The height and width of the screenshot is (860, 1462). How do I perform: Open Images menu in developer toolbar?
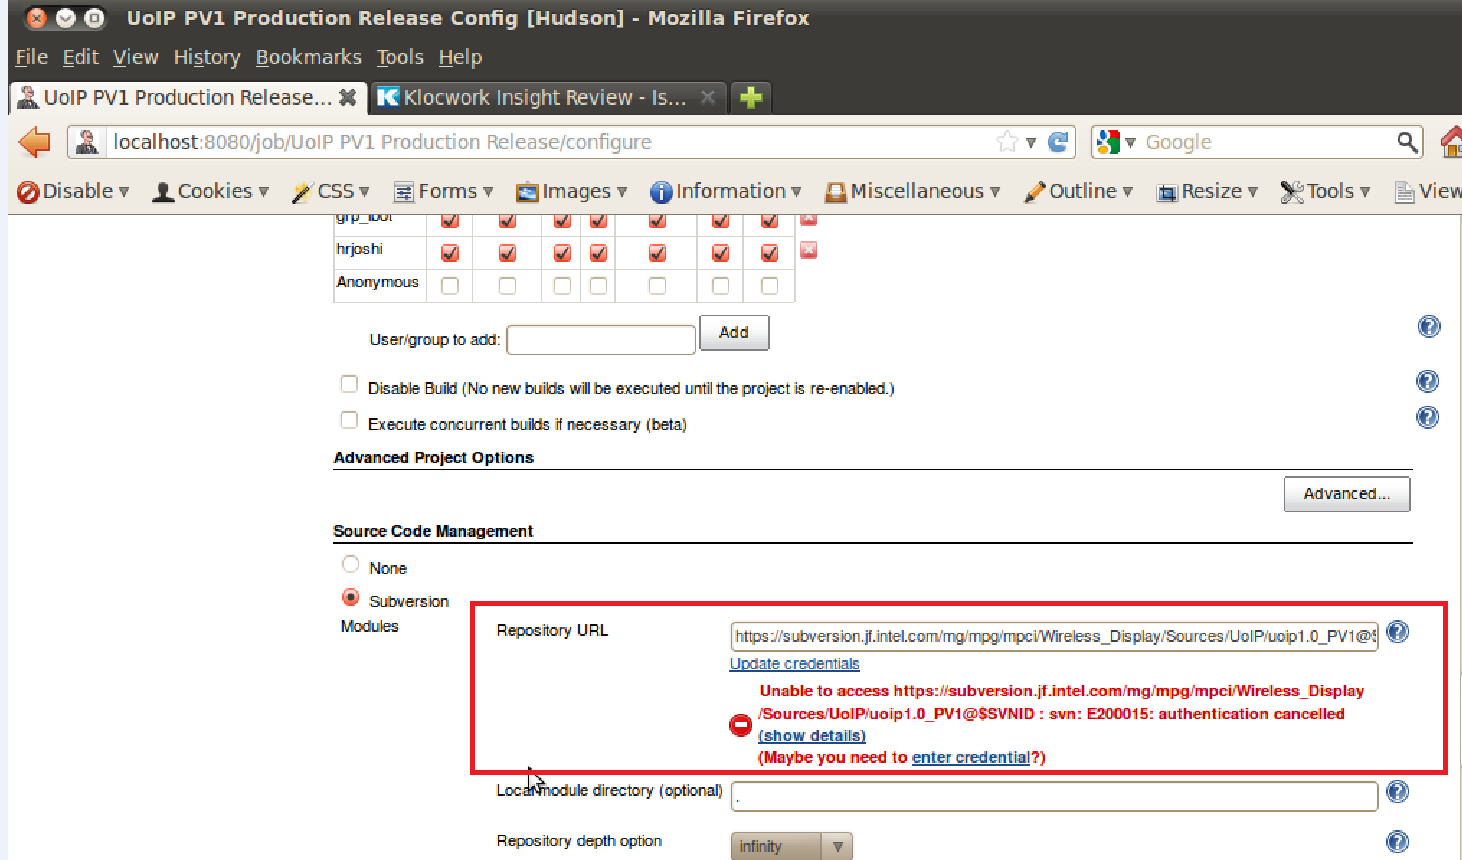pos(571,191)
